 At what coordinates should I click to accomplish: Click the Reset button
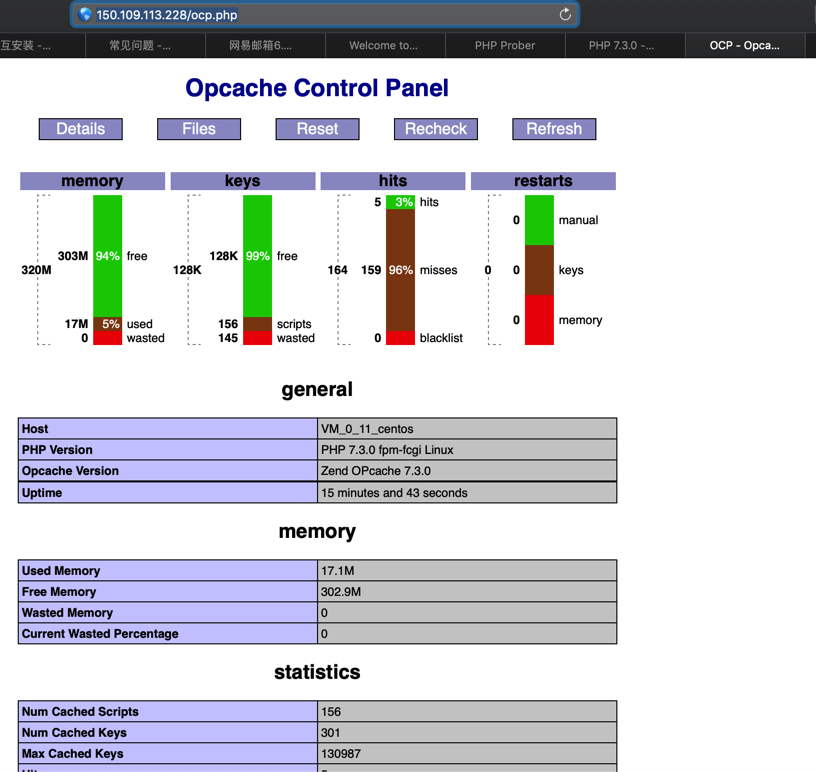(317, 129)
